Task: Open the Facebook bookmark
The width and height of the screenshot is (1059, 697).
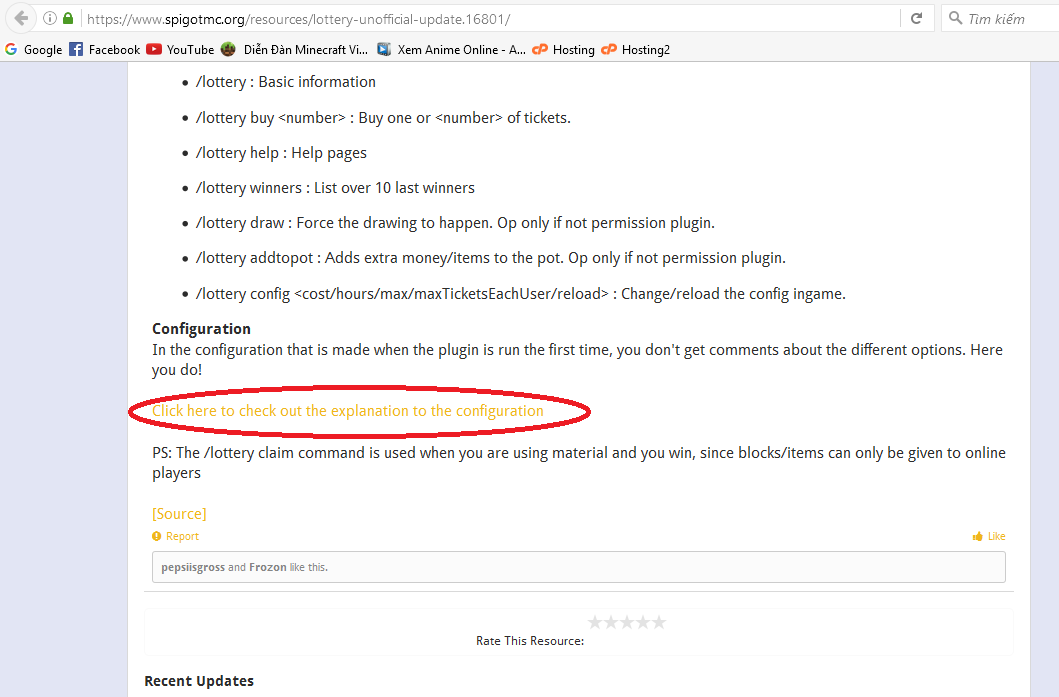Action: point(105,49)
